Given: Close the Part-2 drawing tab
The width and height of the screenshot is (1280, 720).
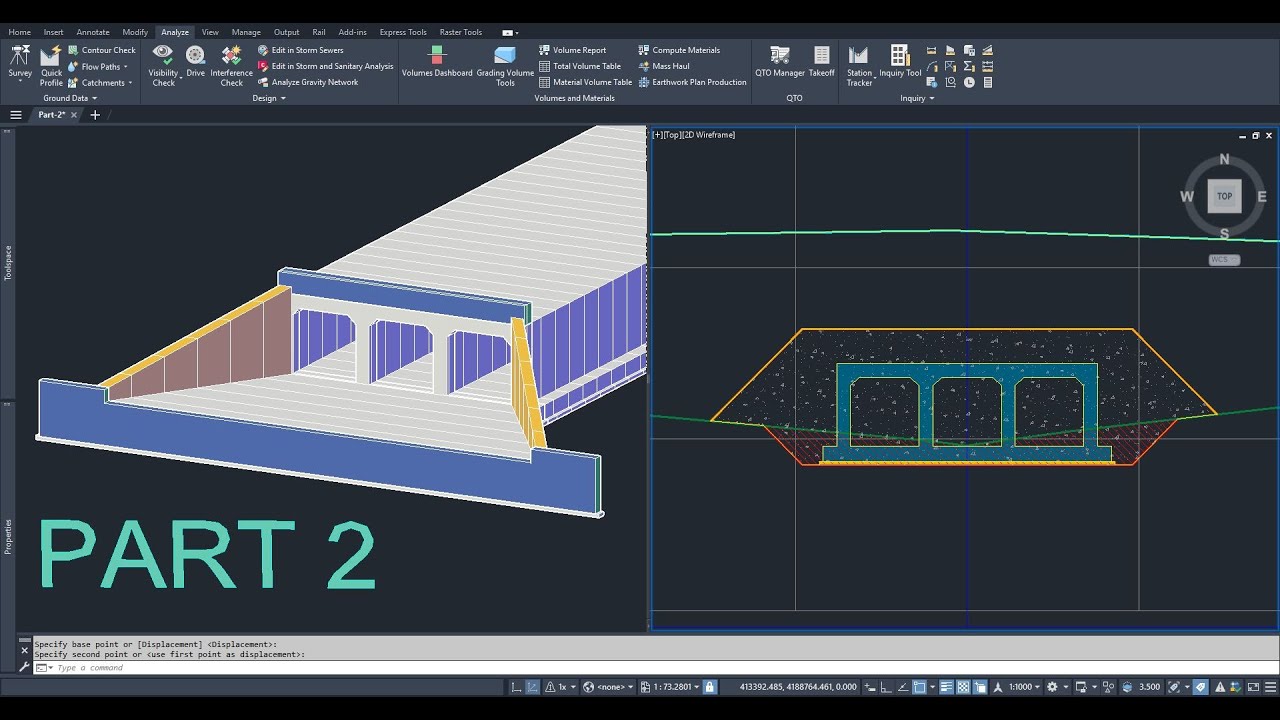Looking at the screenshot, I should pyautogui.click(x=74, y=115).
